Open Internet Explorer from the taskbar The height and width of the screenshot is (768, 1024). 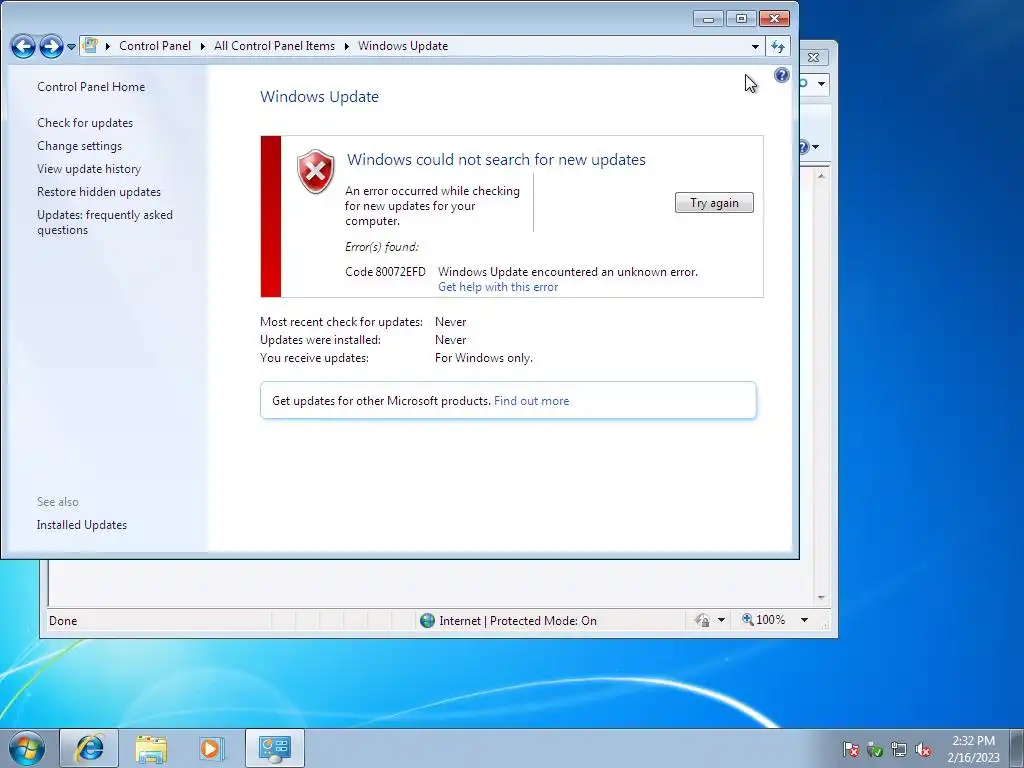pos(89,748)
